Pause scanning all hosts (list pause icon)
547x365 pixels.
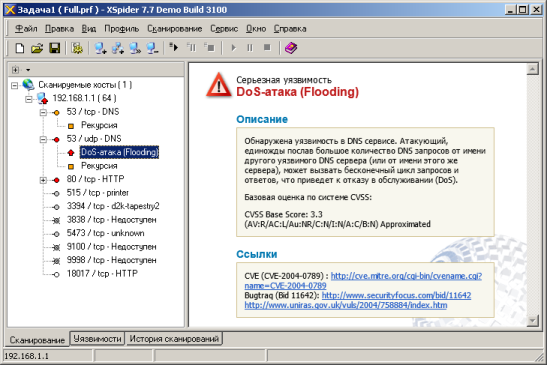point(192,47)
